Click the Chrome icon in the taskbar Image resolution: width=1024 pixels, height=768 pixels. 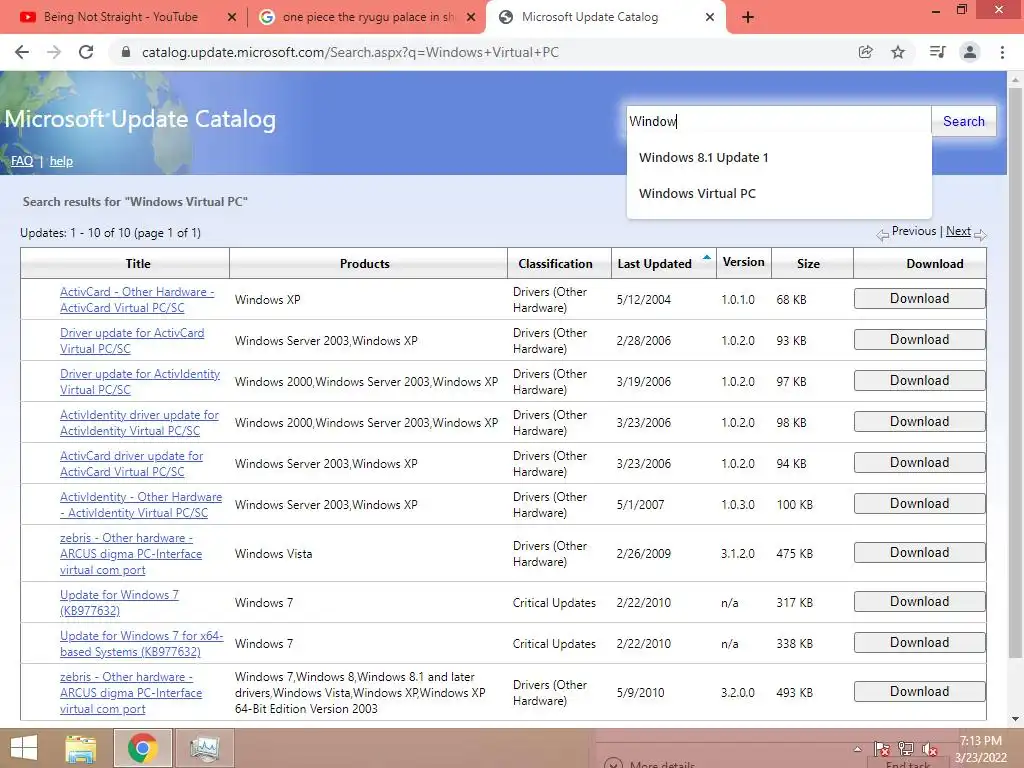[x=142, y=748]
